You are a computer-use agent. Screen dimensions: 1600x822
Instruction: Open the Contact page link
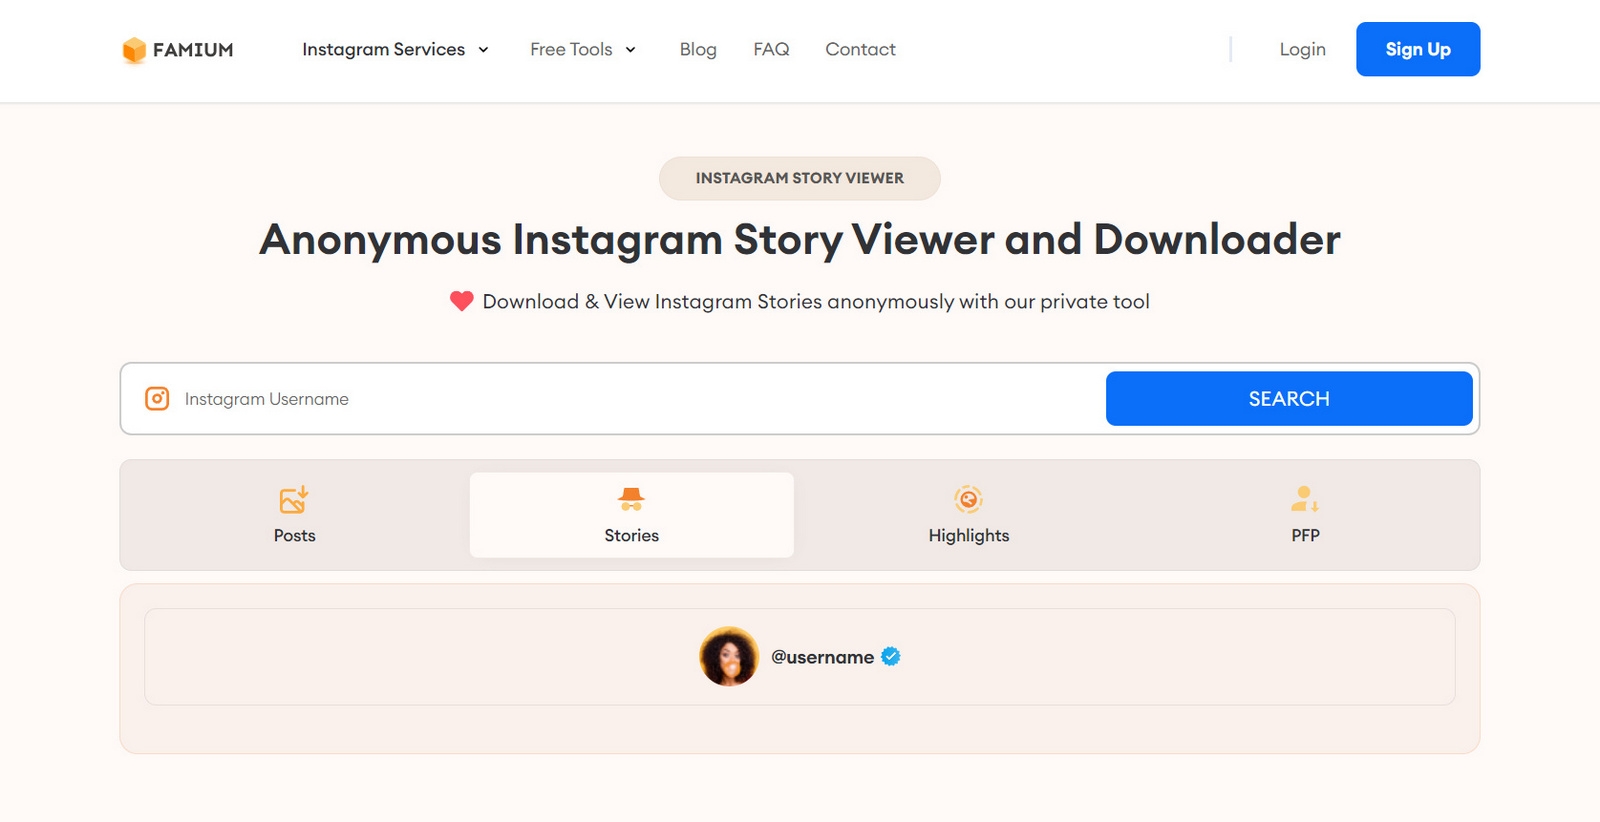pos(860,49)
